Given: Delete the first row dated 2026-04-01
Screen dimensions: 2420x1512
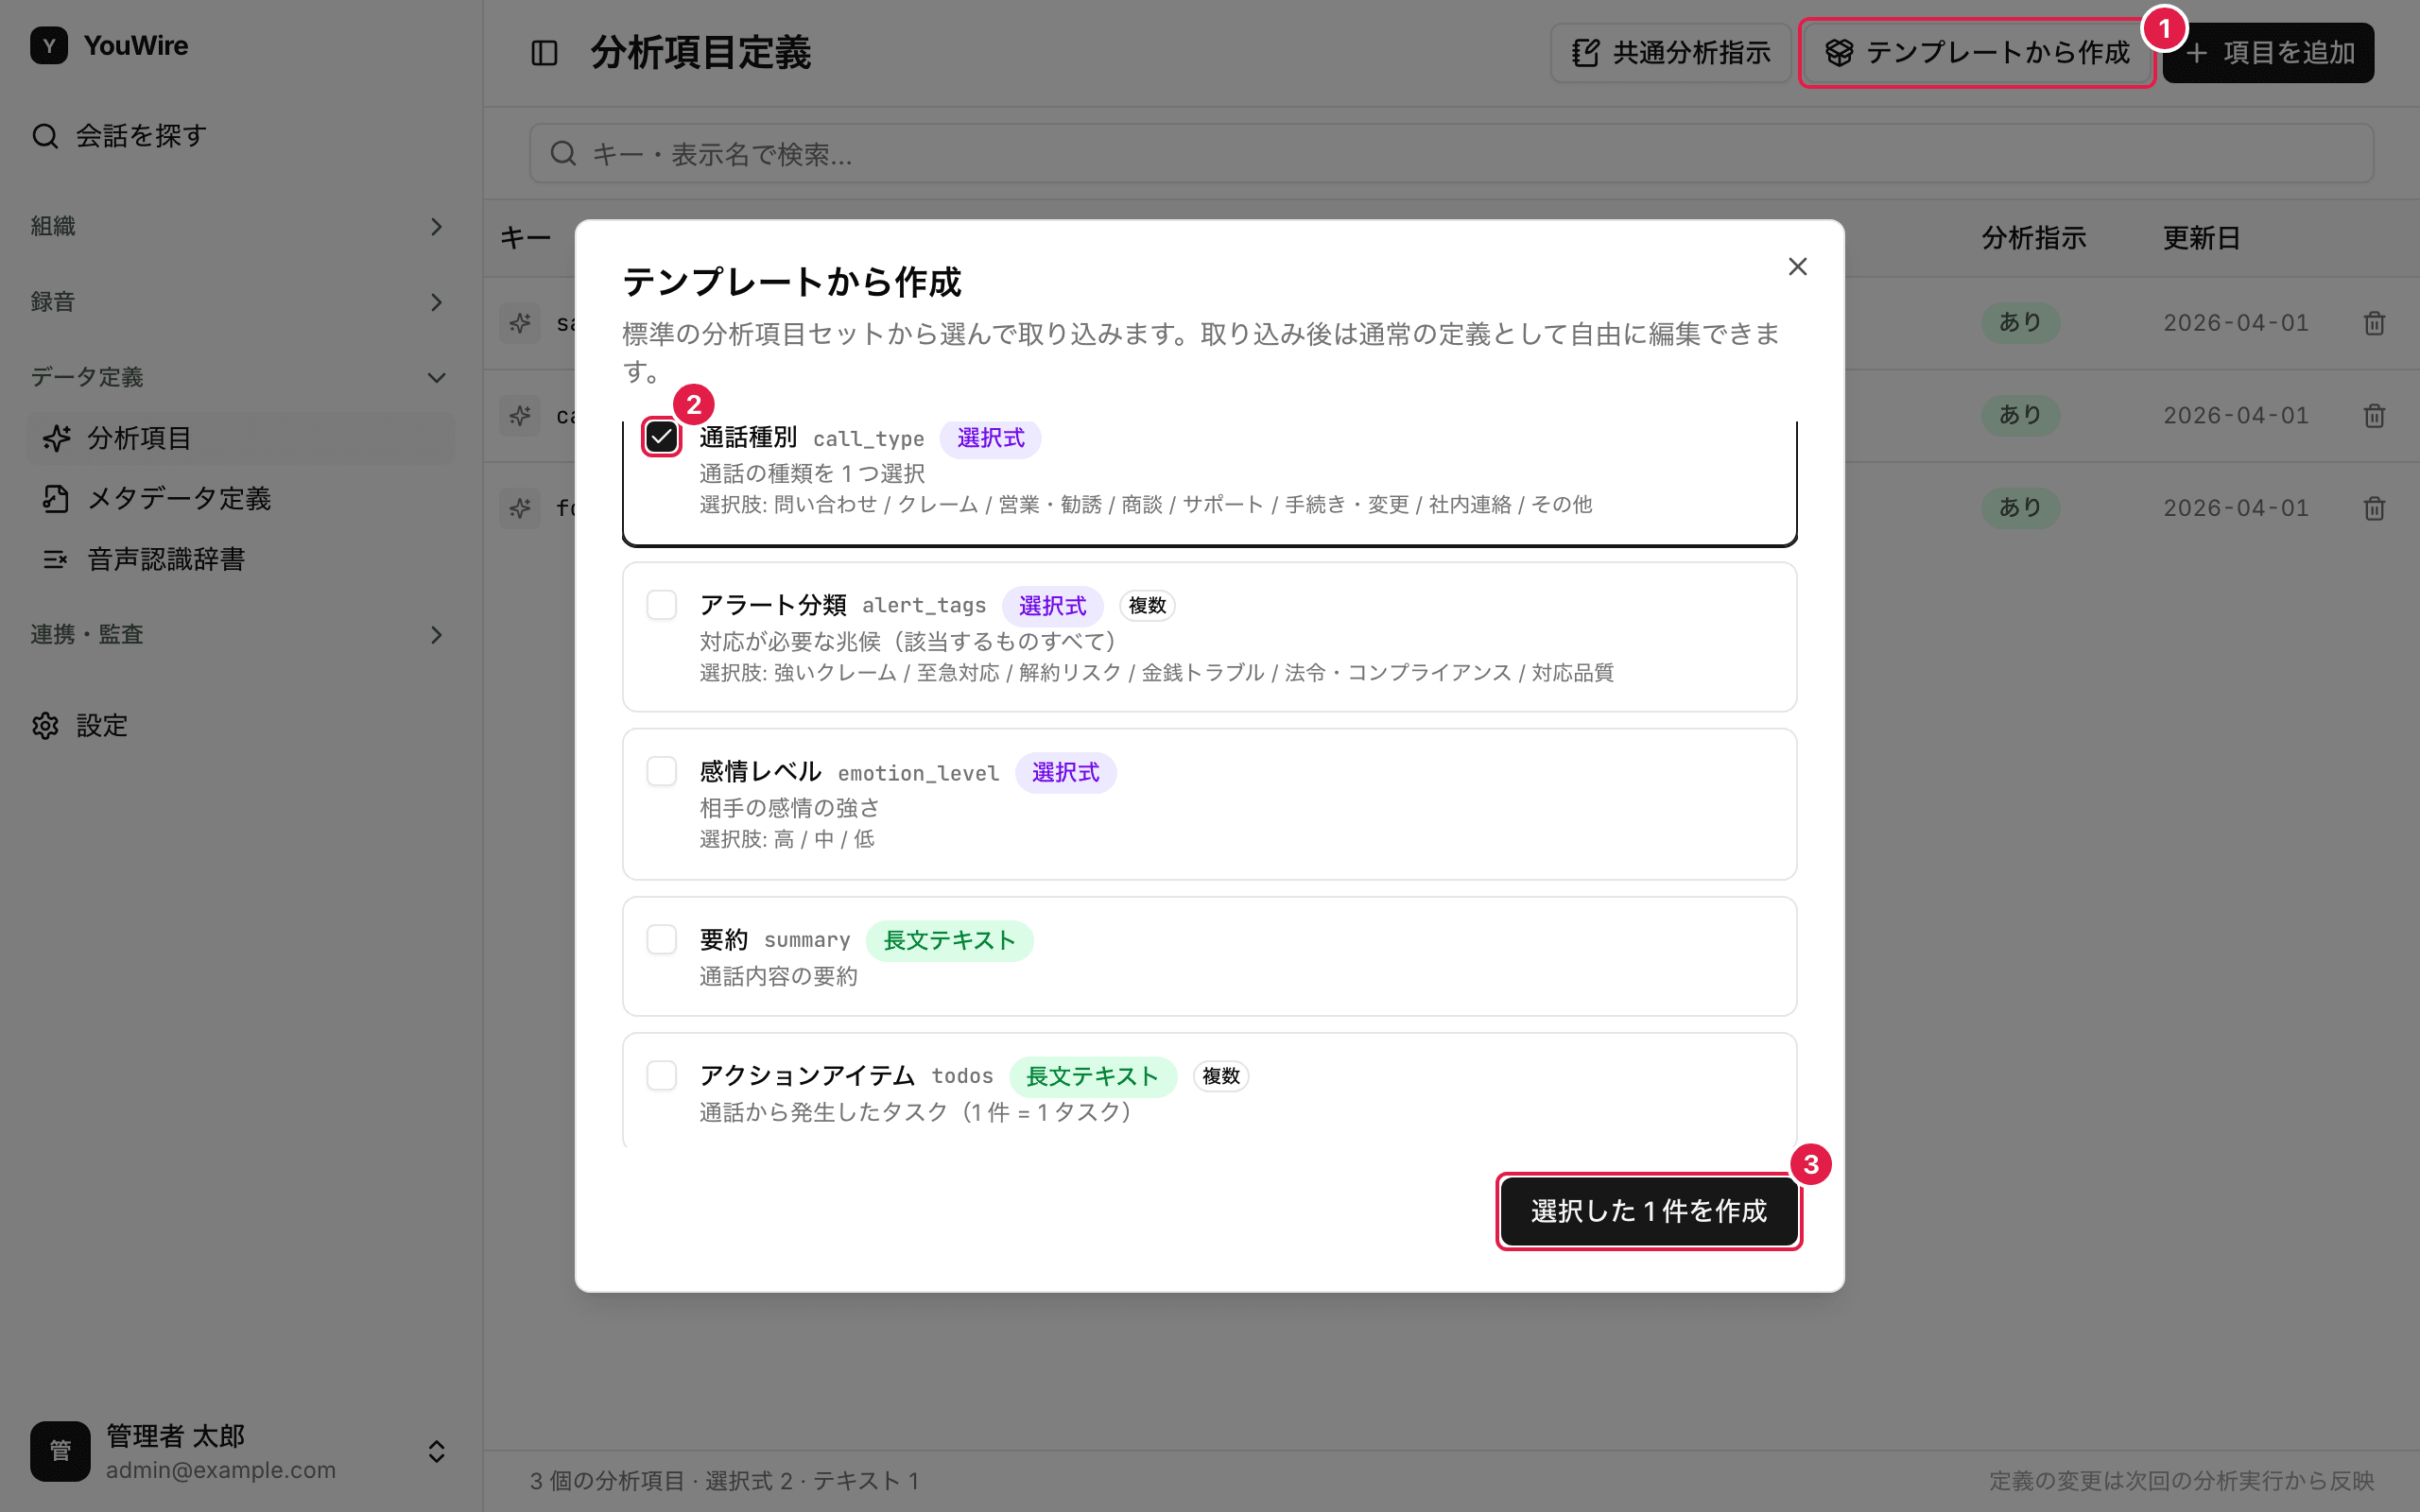Looking at the screenshot, I should pyautogui.click(x=2374, y=323).
